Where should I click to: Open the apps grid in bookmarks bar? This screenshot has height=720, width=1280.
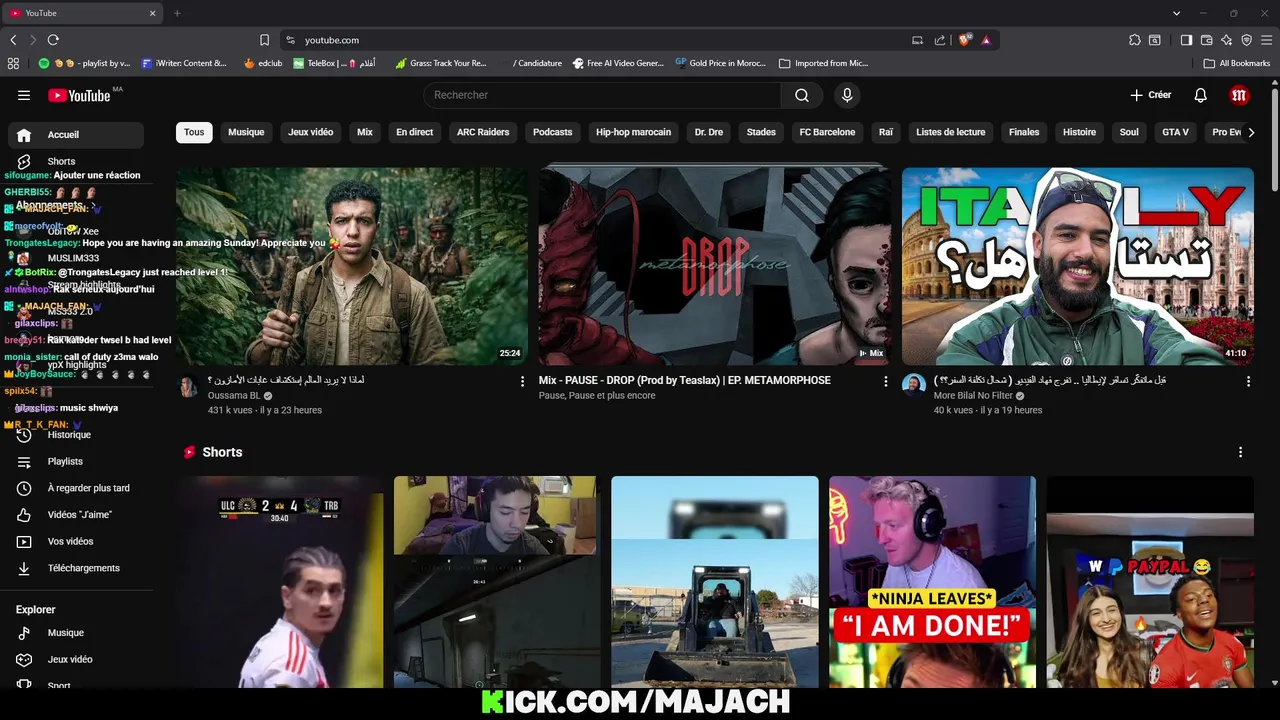(13, 63)
